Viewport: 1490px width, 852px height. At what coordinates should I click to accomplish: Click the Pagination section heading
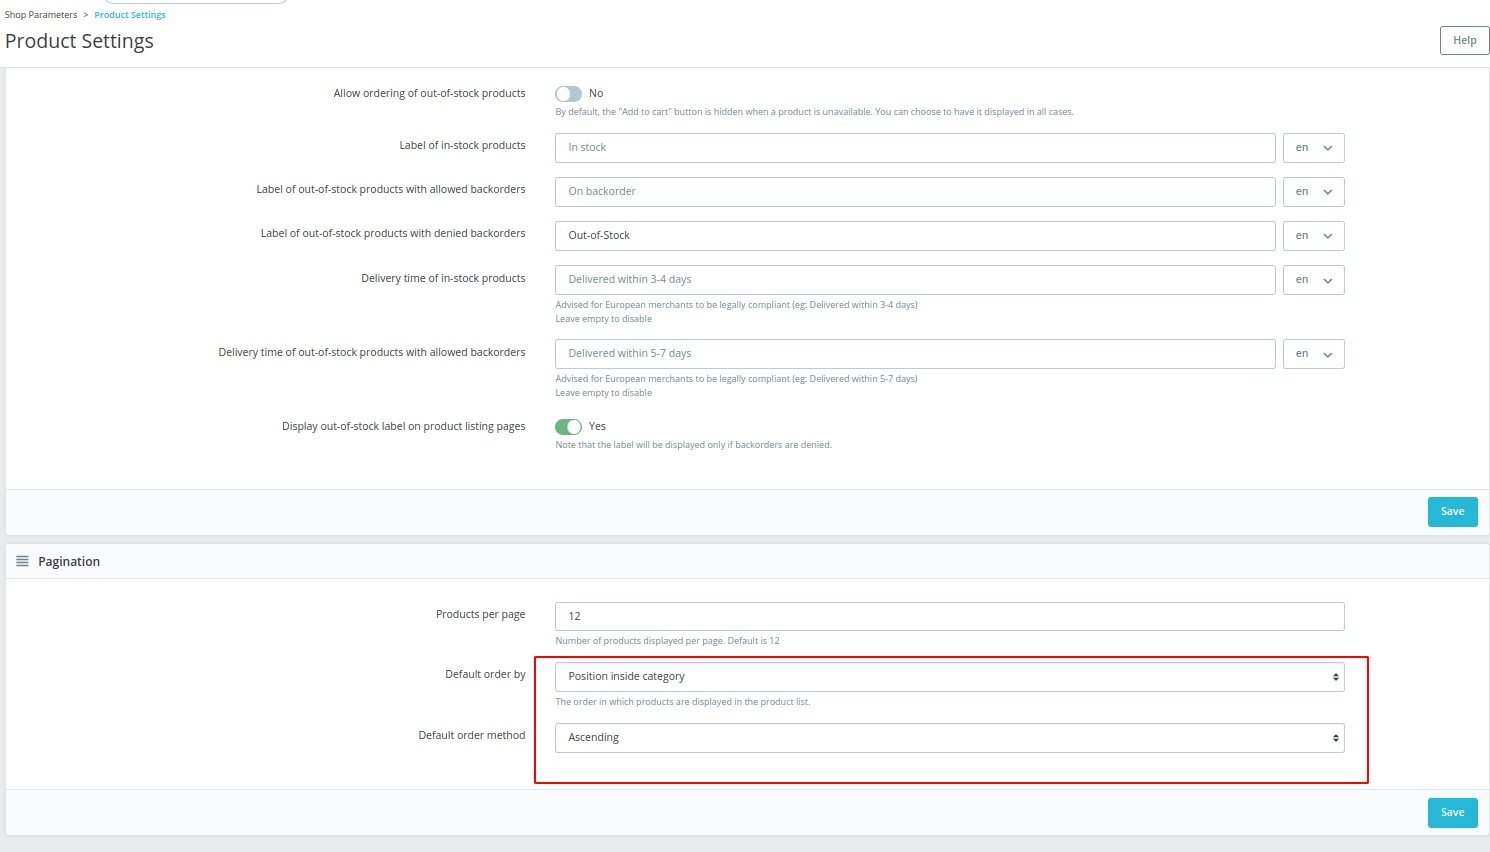(x=69, y=561)
